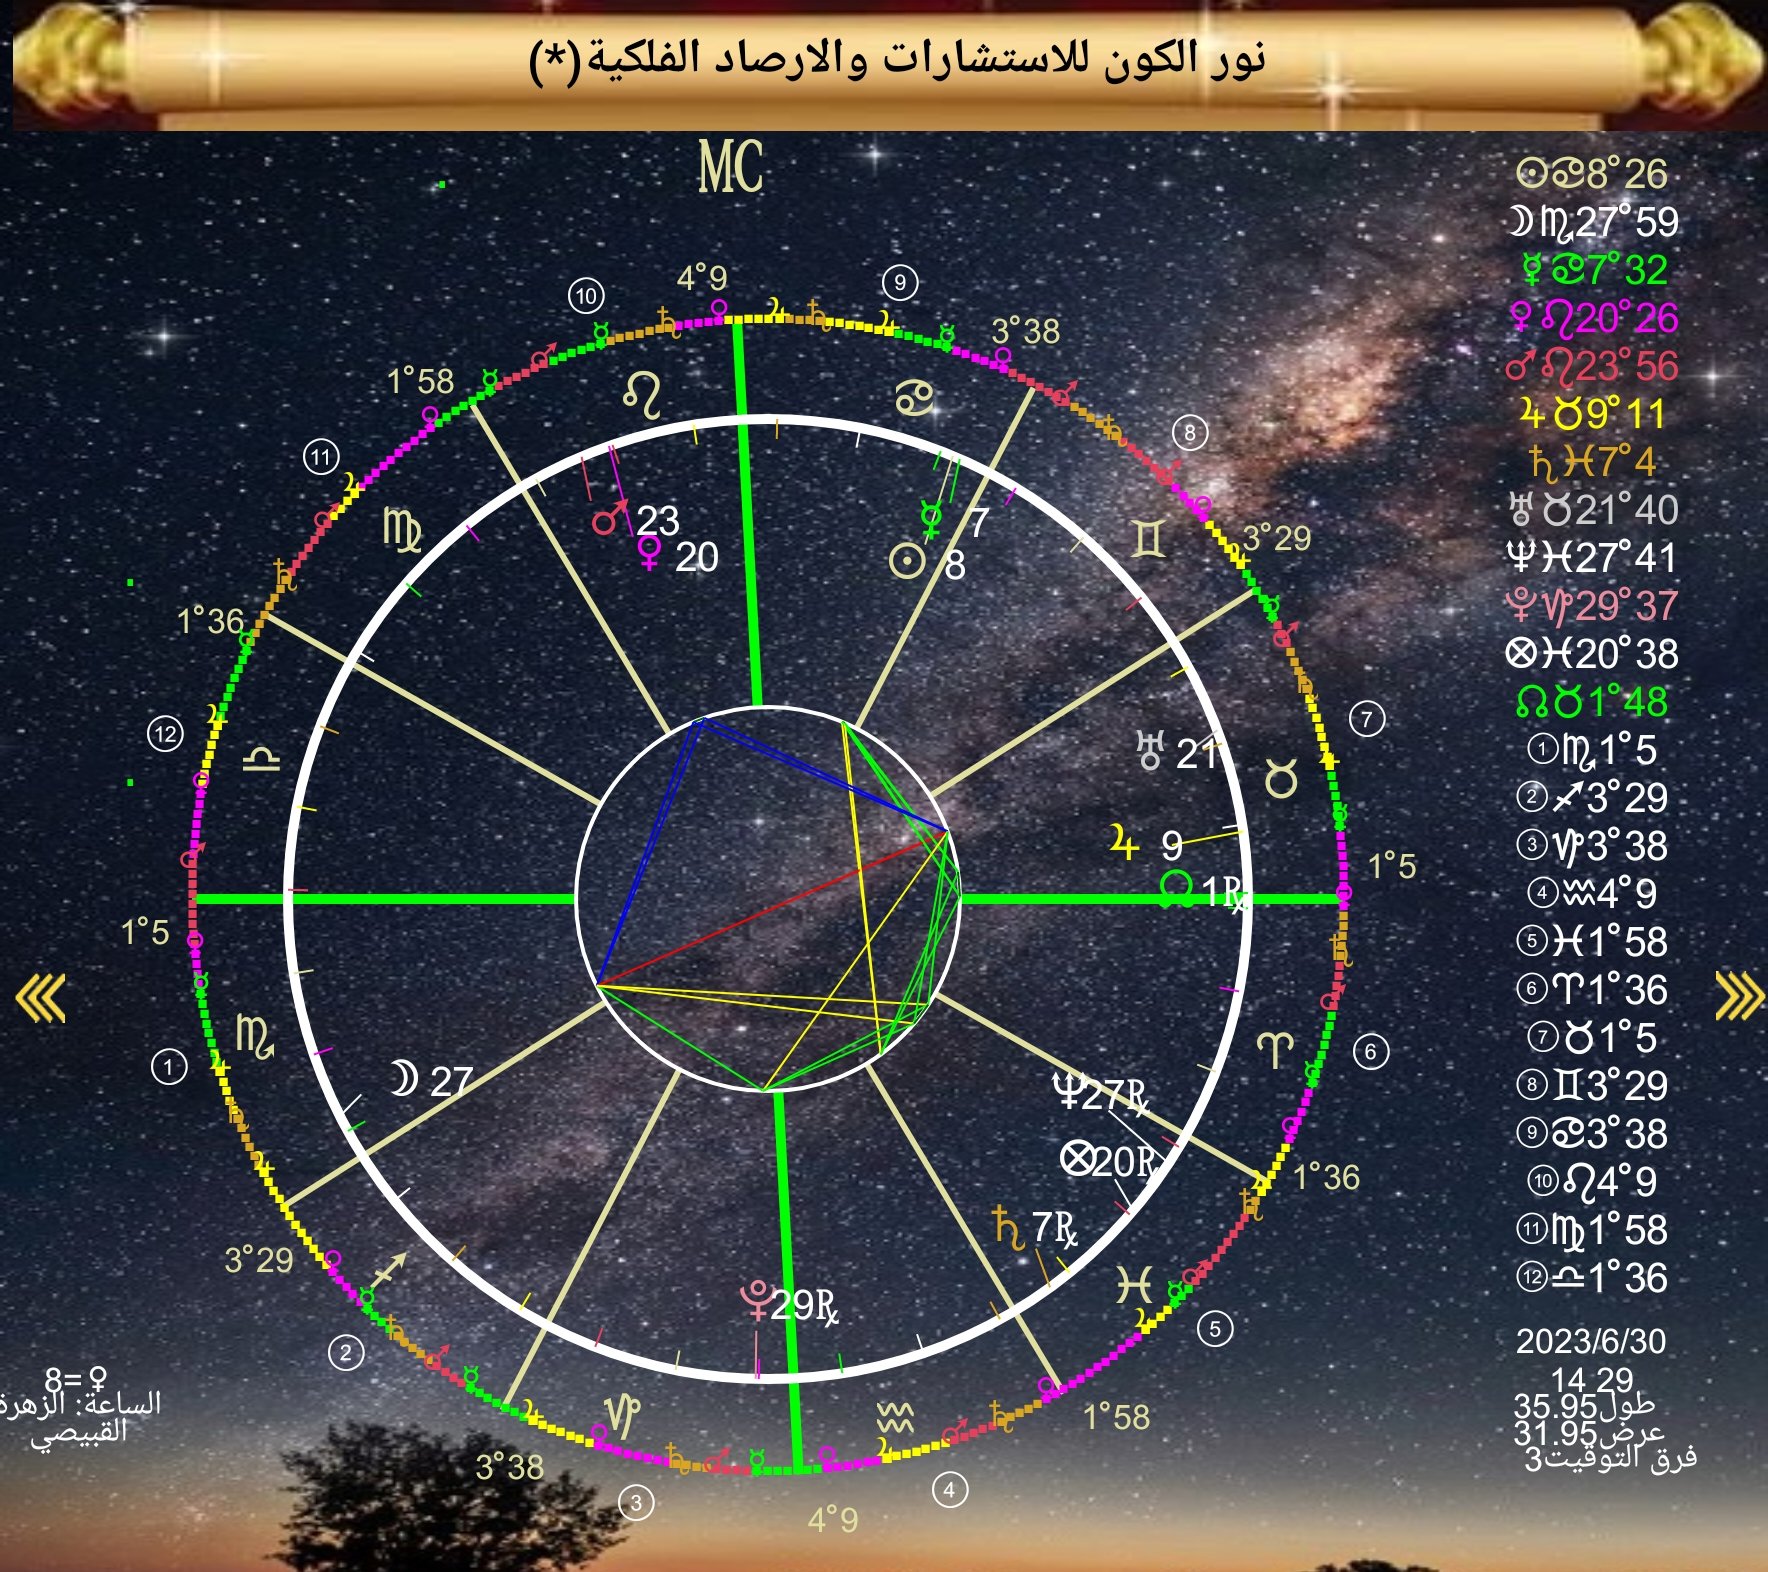Screen dimensions: 1768x1572
Task: Select Mars position row 23°56
Action: (1592, 366)
